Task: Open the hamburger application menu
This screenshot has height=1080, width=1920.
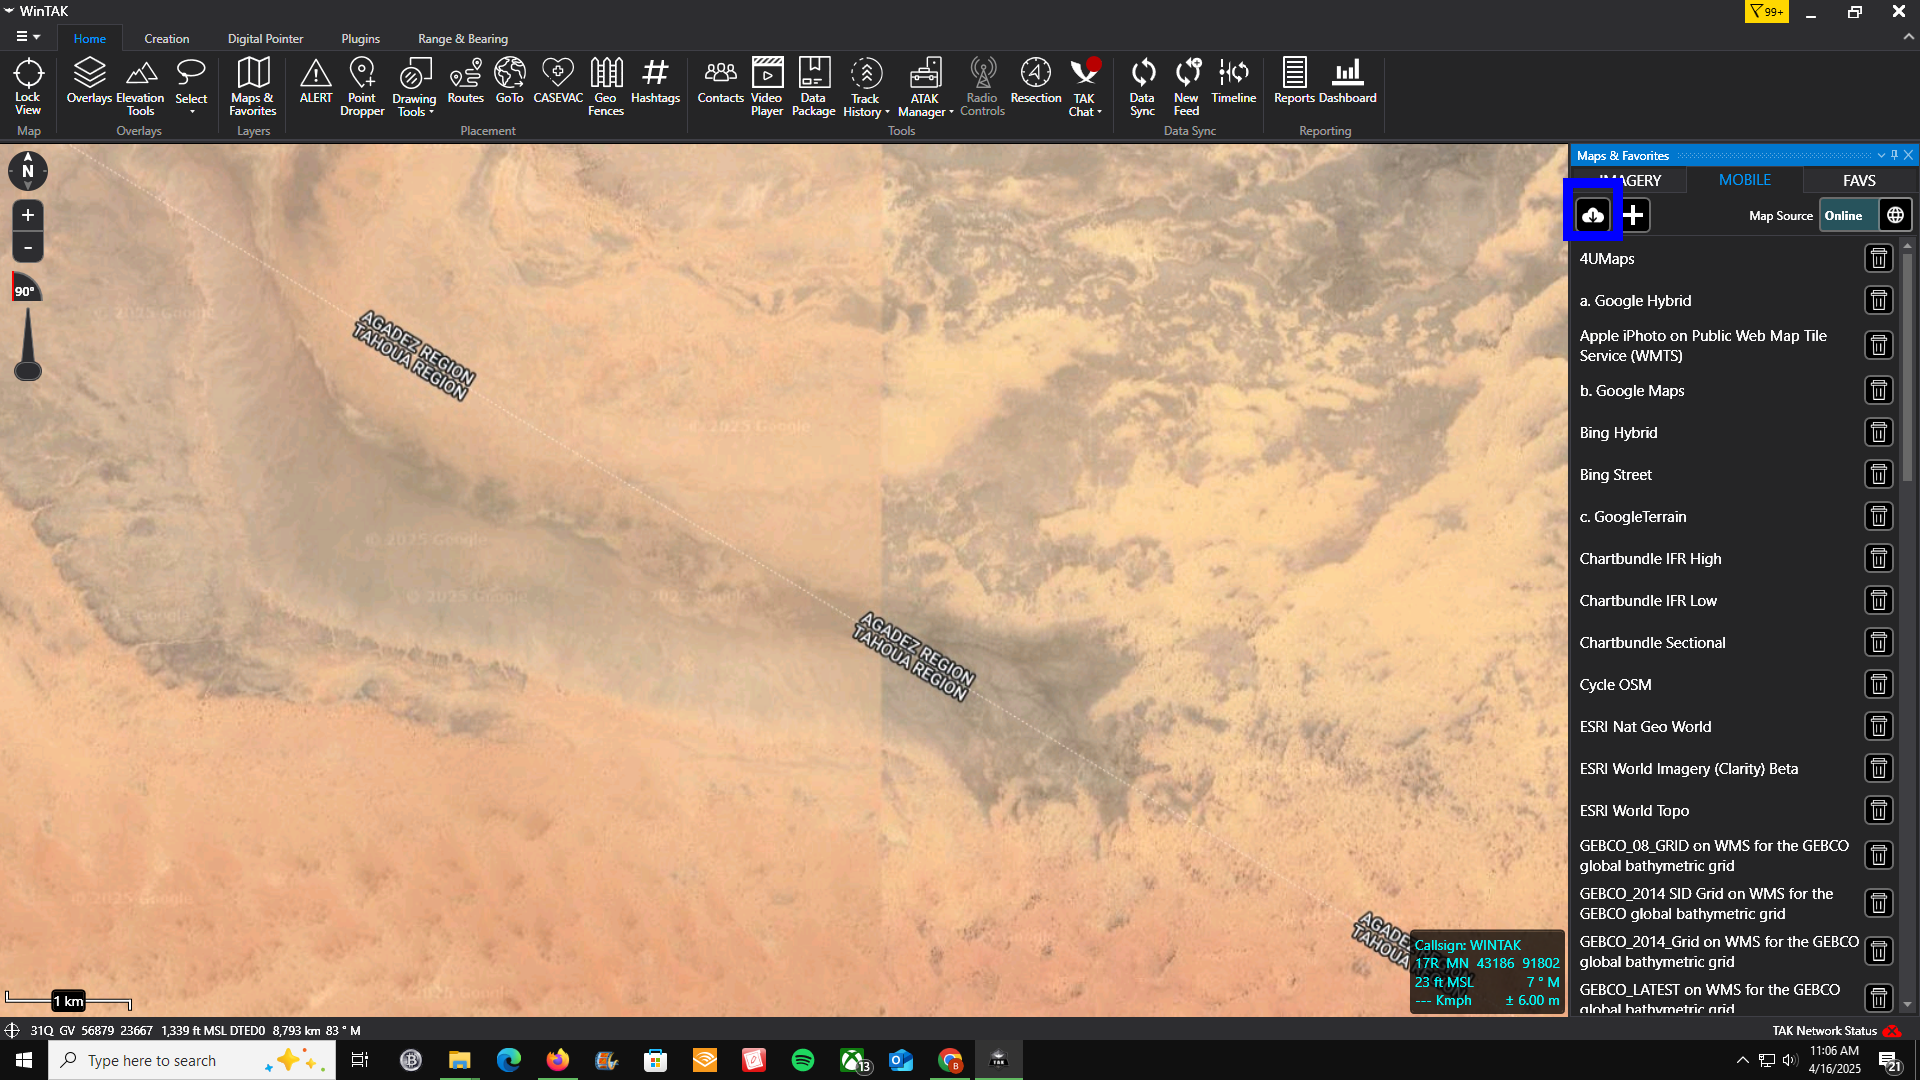Action: tap(28, 37)
